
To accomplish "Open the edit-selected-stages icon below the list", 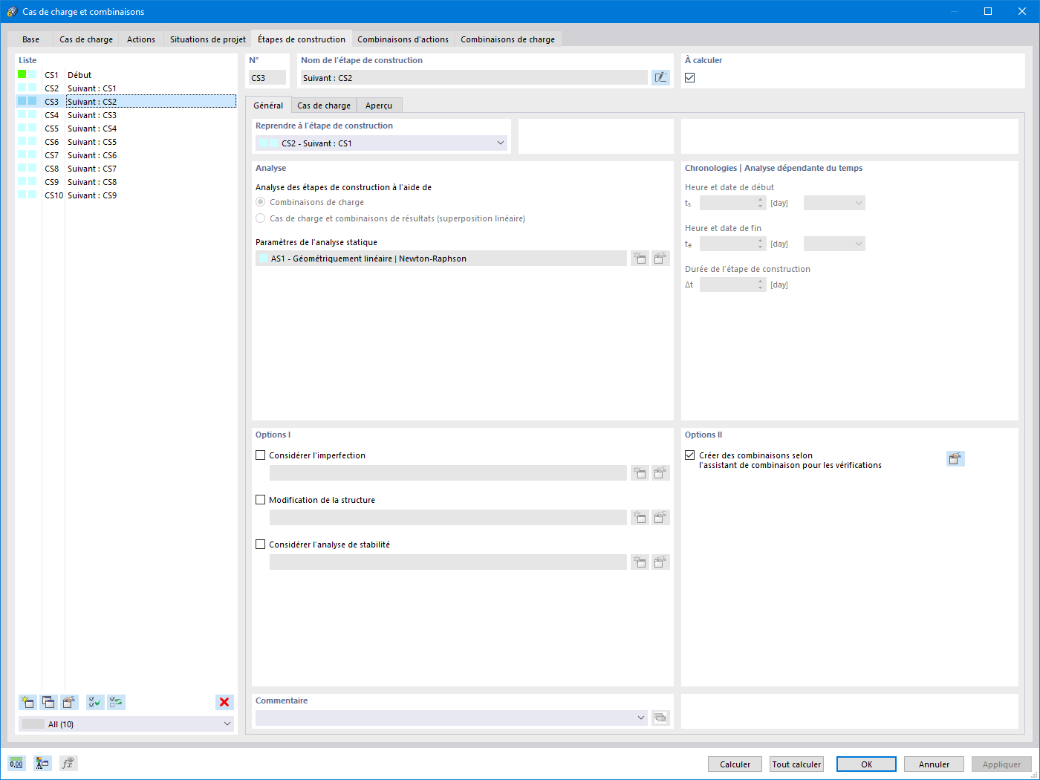I will pyautogui.click(x=69, y=702).
